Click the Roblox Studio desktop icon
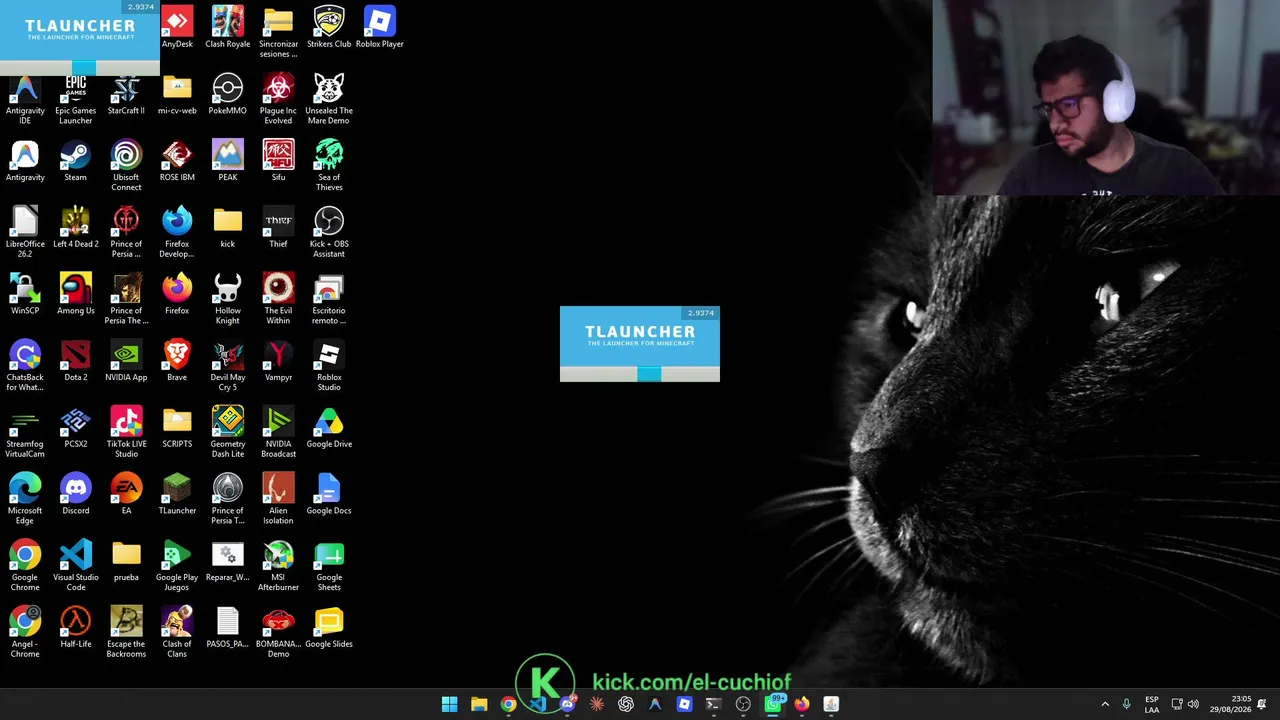The width and height of the screenshot is (1280, 720). click(329, 366)
